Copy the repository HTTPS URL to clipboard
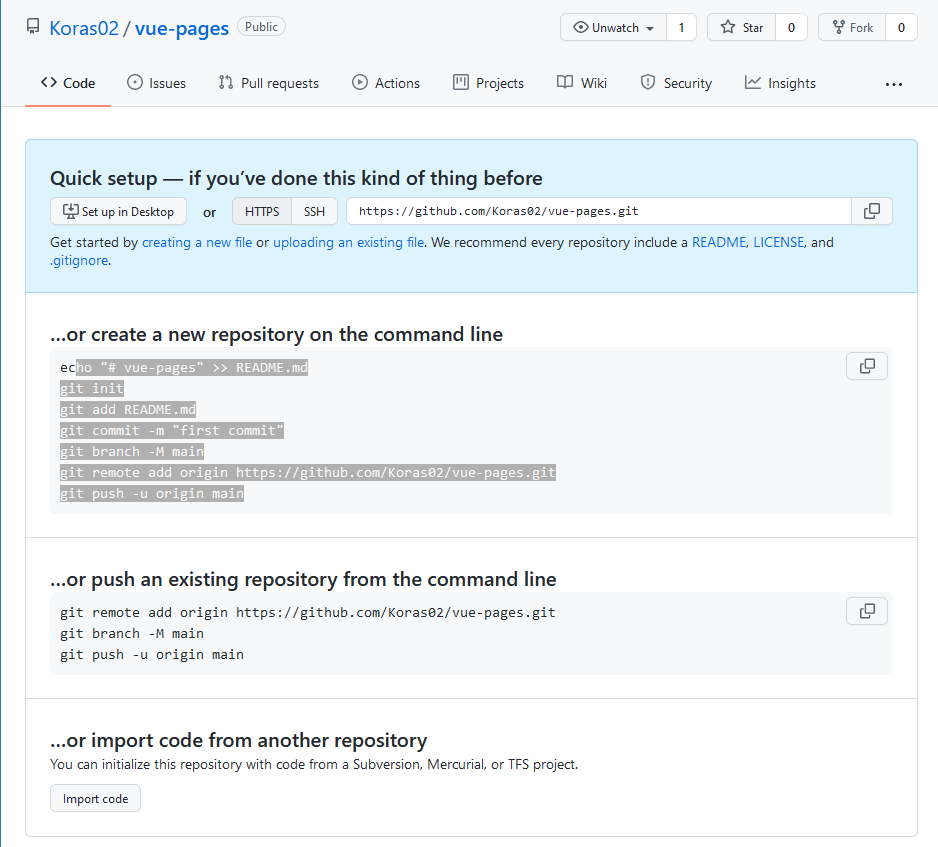Screen dimensions: 938x847 coord(872,211)
